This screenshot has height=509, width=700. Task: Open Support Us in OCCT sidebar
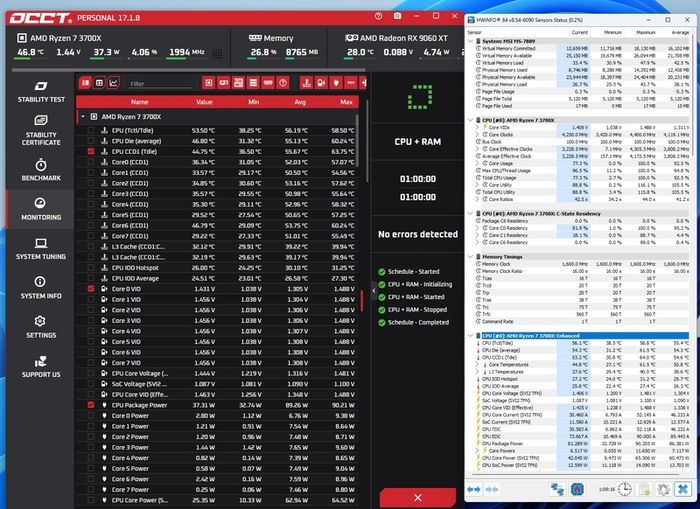[x=41, y=367]
